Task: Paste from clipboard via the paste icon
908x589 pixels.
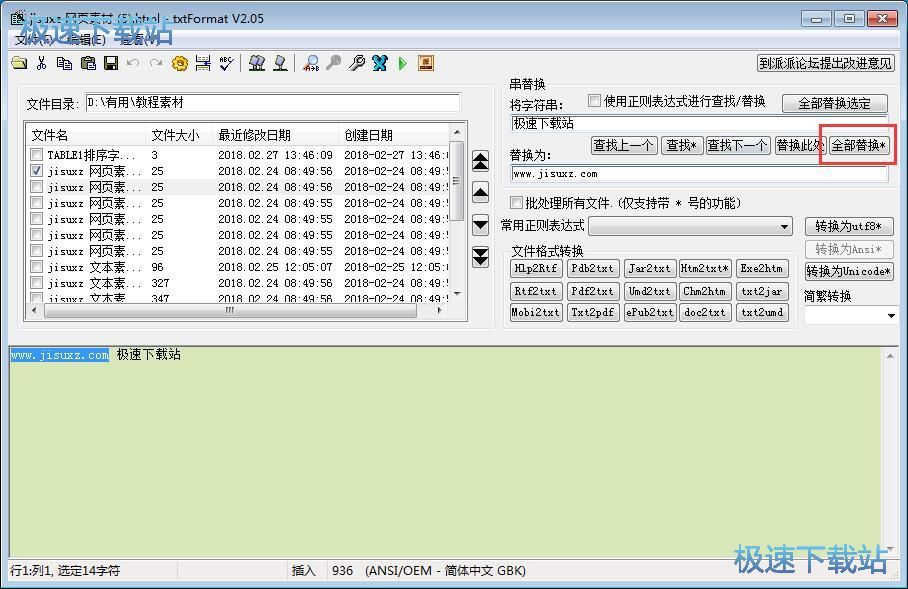Action: click(90, 62)
